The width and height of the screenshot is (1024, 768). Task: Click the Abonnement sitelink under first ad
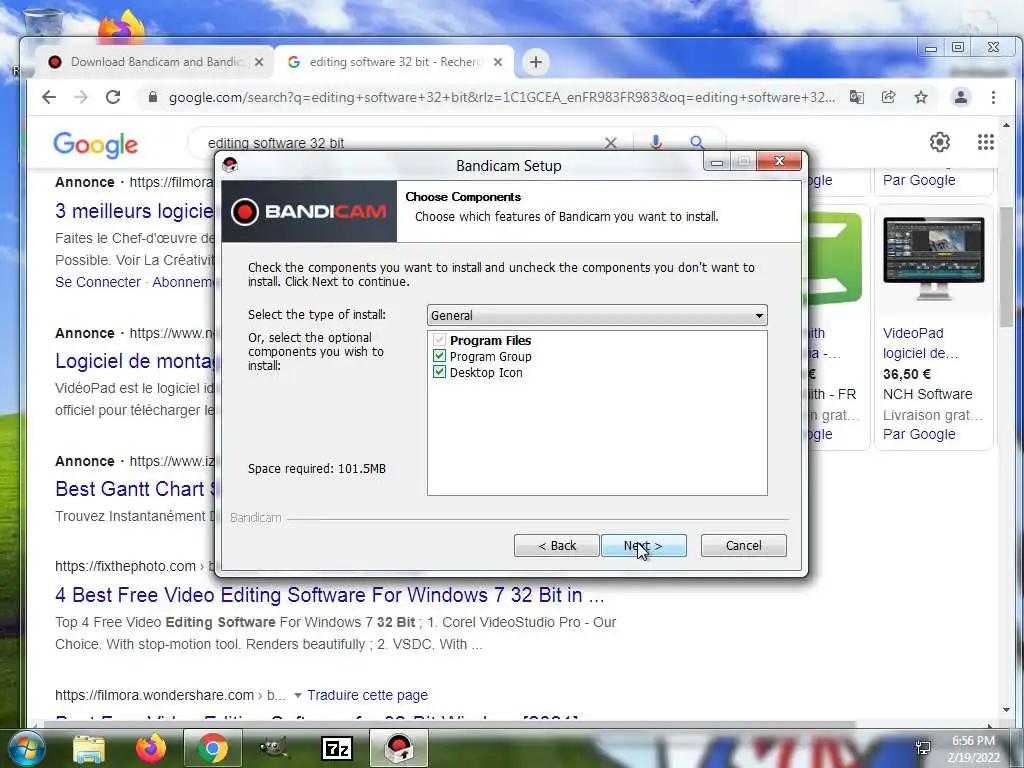click(183, 282)
